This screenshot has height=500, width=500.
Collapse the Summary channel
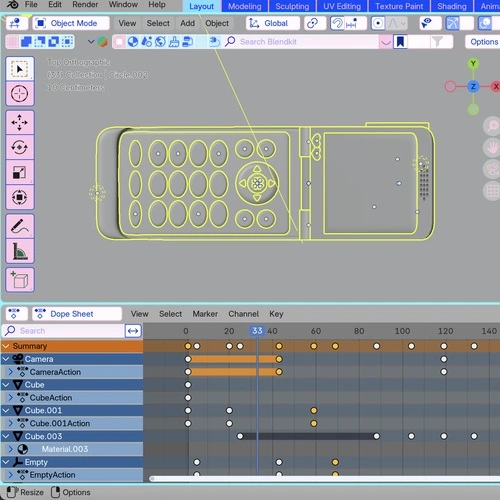tap(6, 346)
